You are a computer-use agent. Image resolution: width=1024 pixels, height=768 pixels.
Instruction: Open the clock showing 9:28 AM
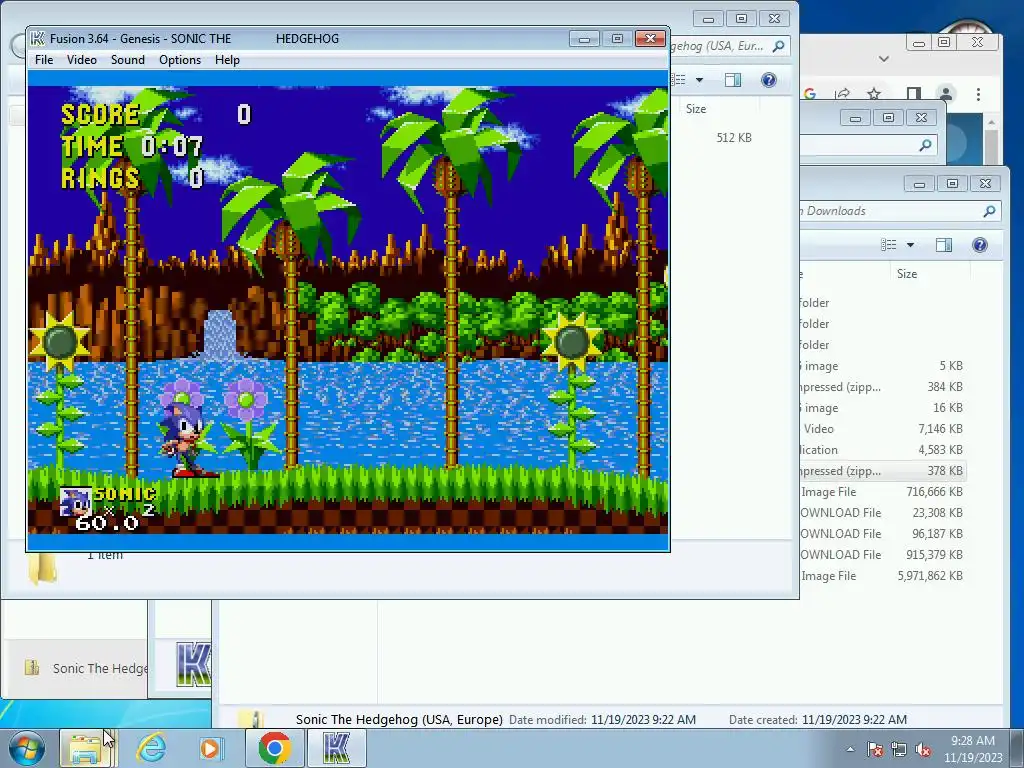coord(973,748)
